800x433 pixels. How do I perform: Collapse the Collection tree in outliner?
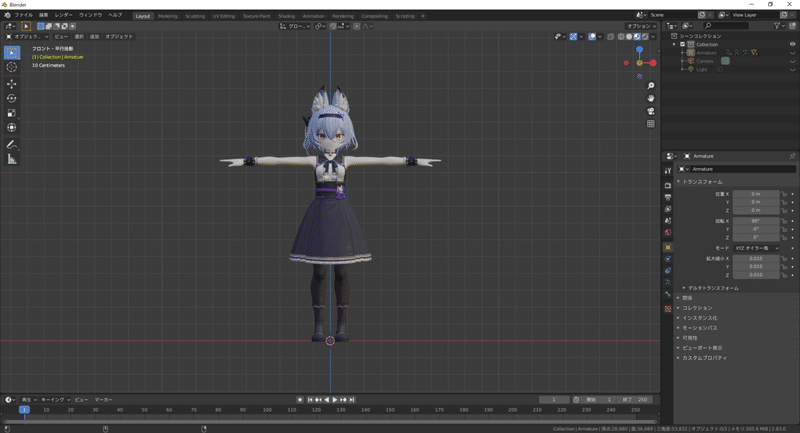point(674,44)
